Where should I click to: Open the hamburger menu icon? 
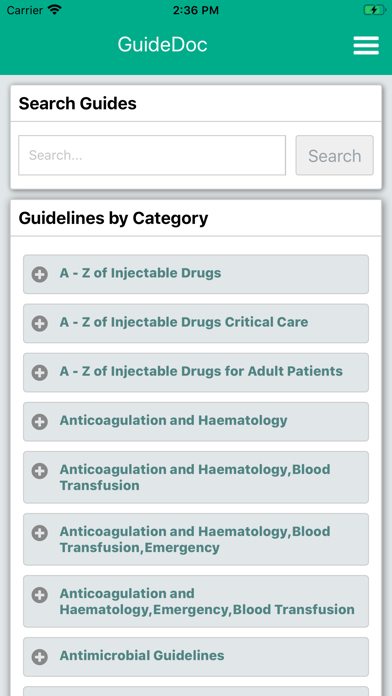click(x=366, y=45)
